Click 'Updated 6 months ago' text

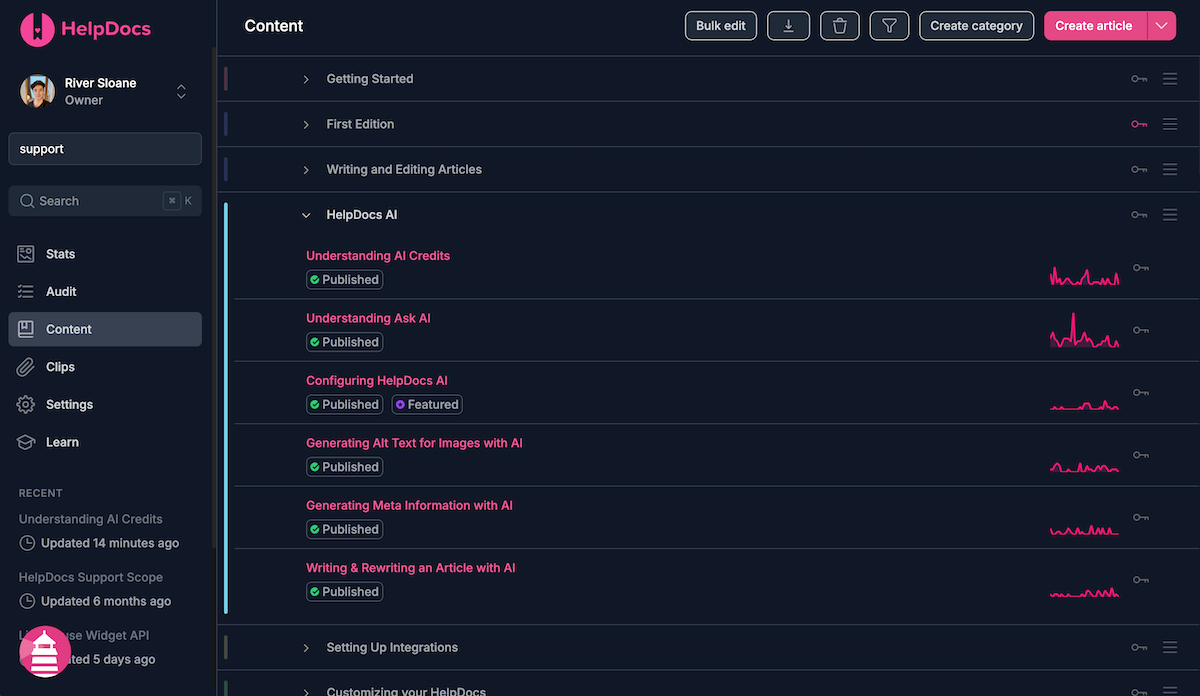[106, 601]
